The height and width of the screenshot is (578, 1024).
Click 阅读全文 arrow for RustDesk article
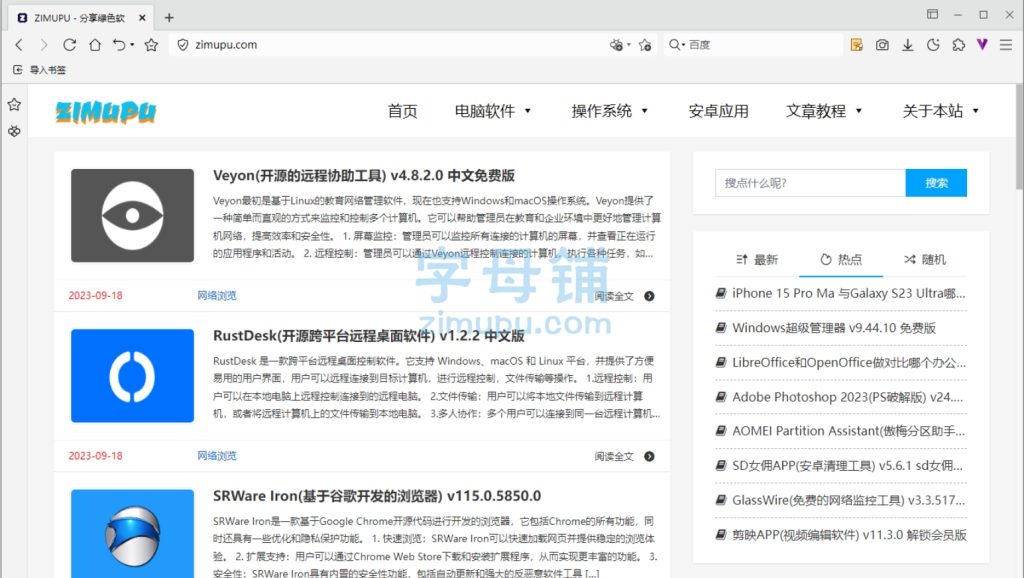(x=648, y=456)
